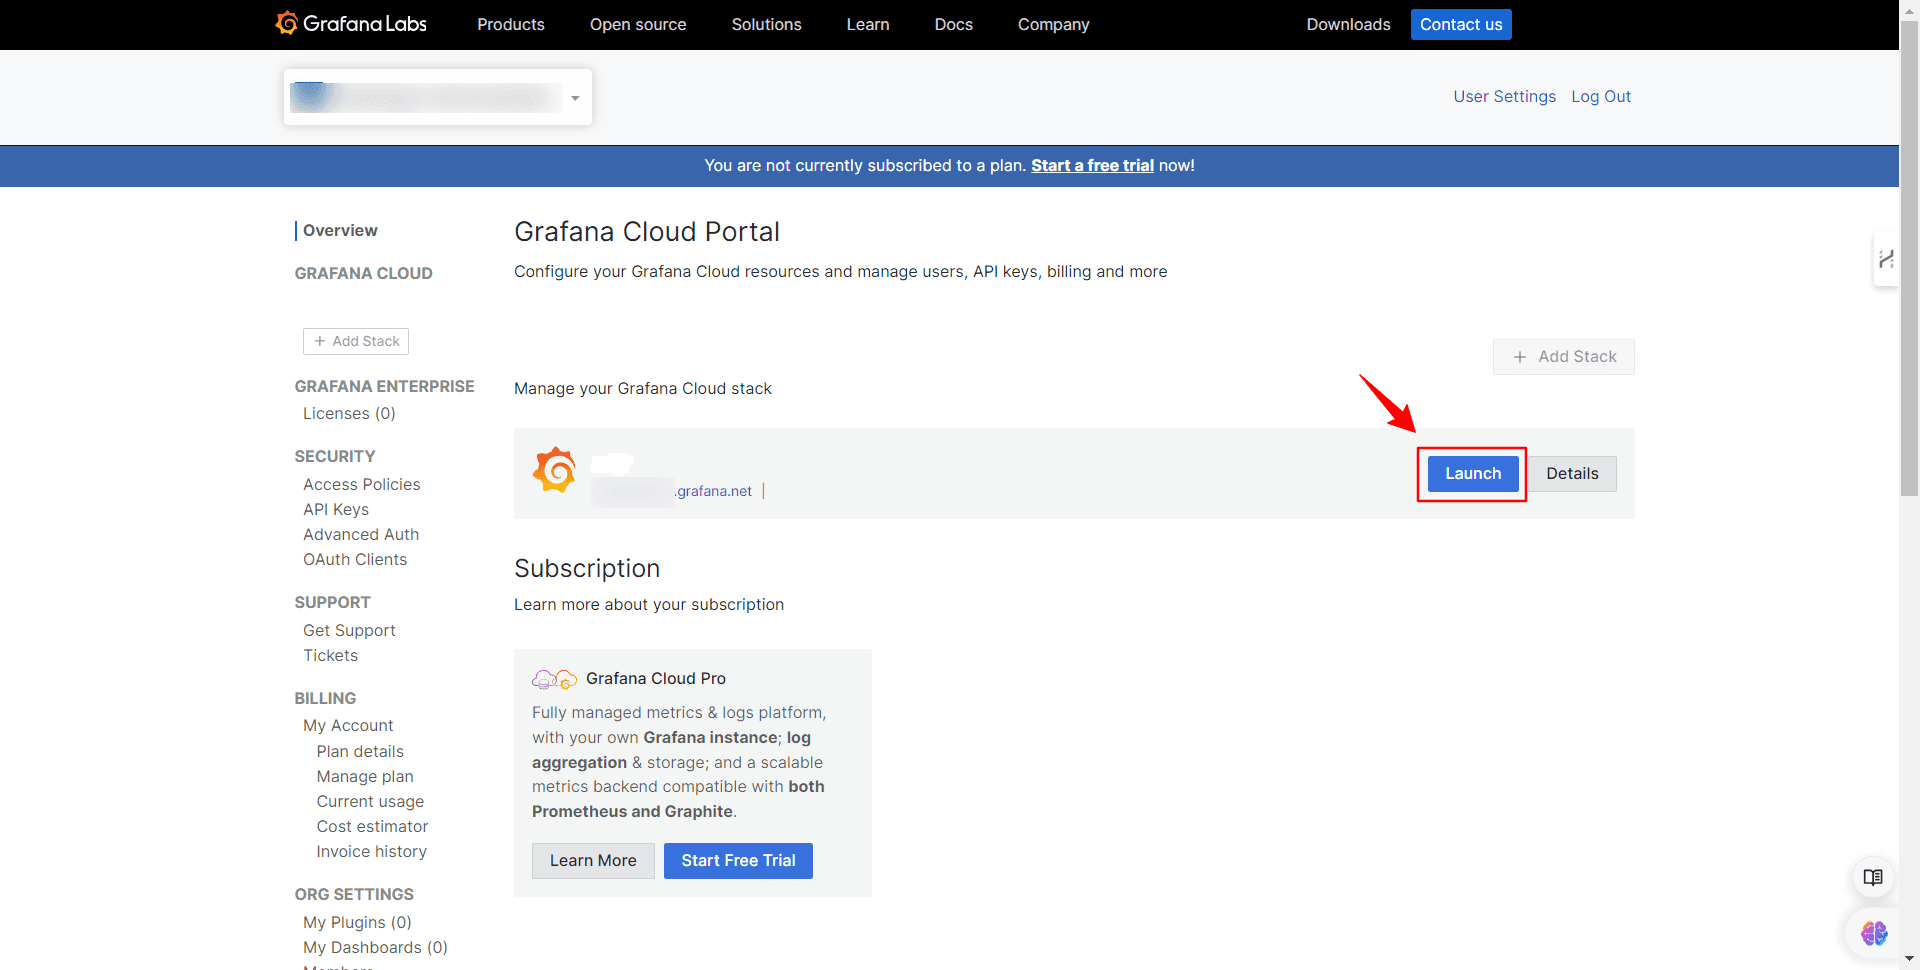Open My Account under Billing
1920x970 pixels.
(348, 725)
